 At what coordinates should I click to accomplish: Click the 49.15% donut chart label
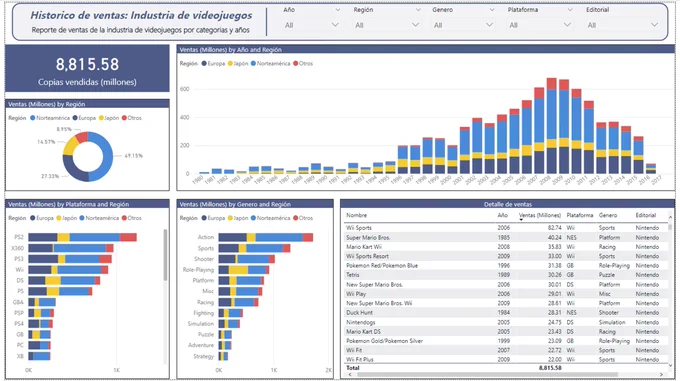tap(133, 156)
